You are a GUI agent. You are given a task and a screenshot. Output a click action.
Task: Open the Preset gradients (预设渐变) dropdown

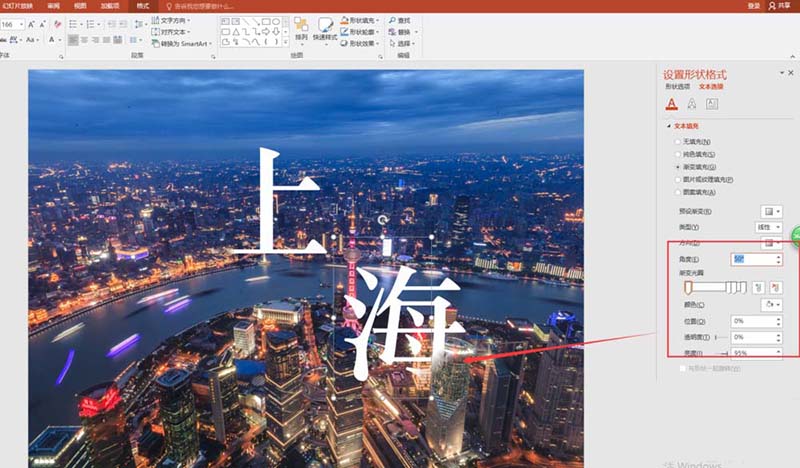[x=771, y=211]
